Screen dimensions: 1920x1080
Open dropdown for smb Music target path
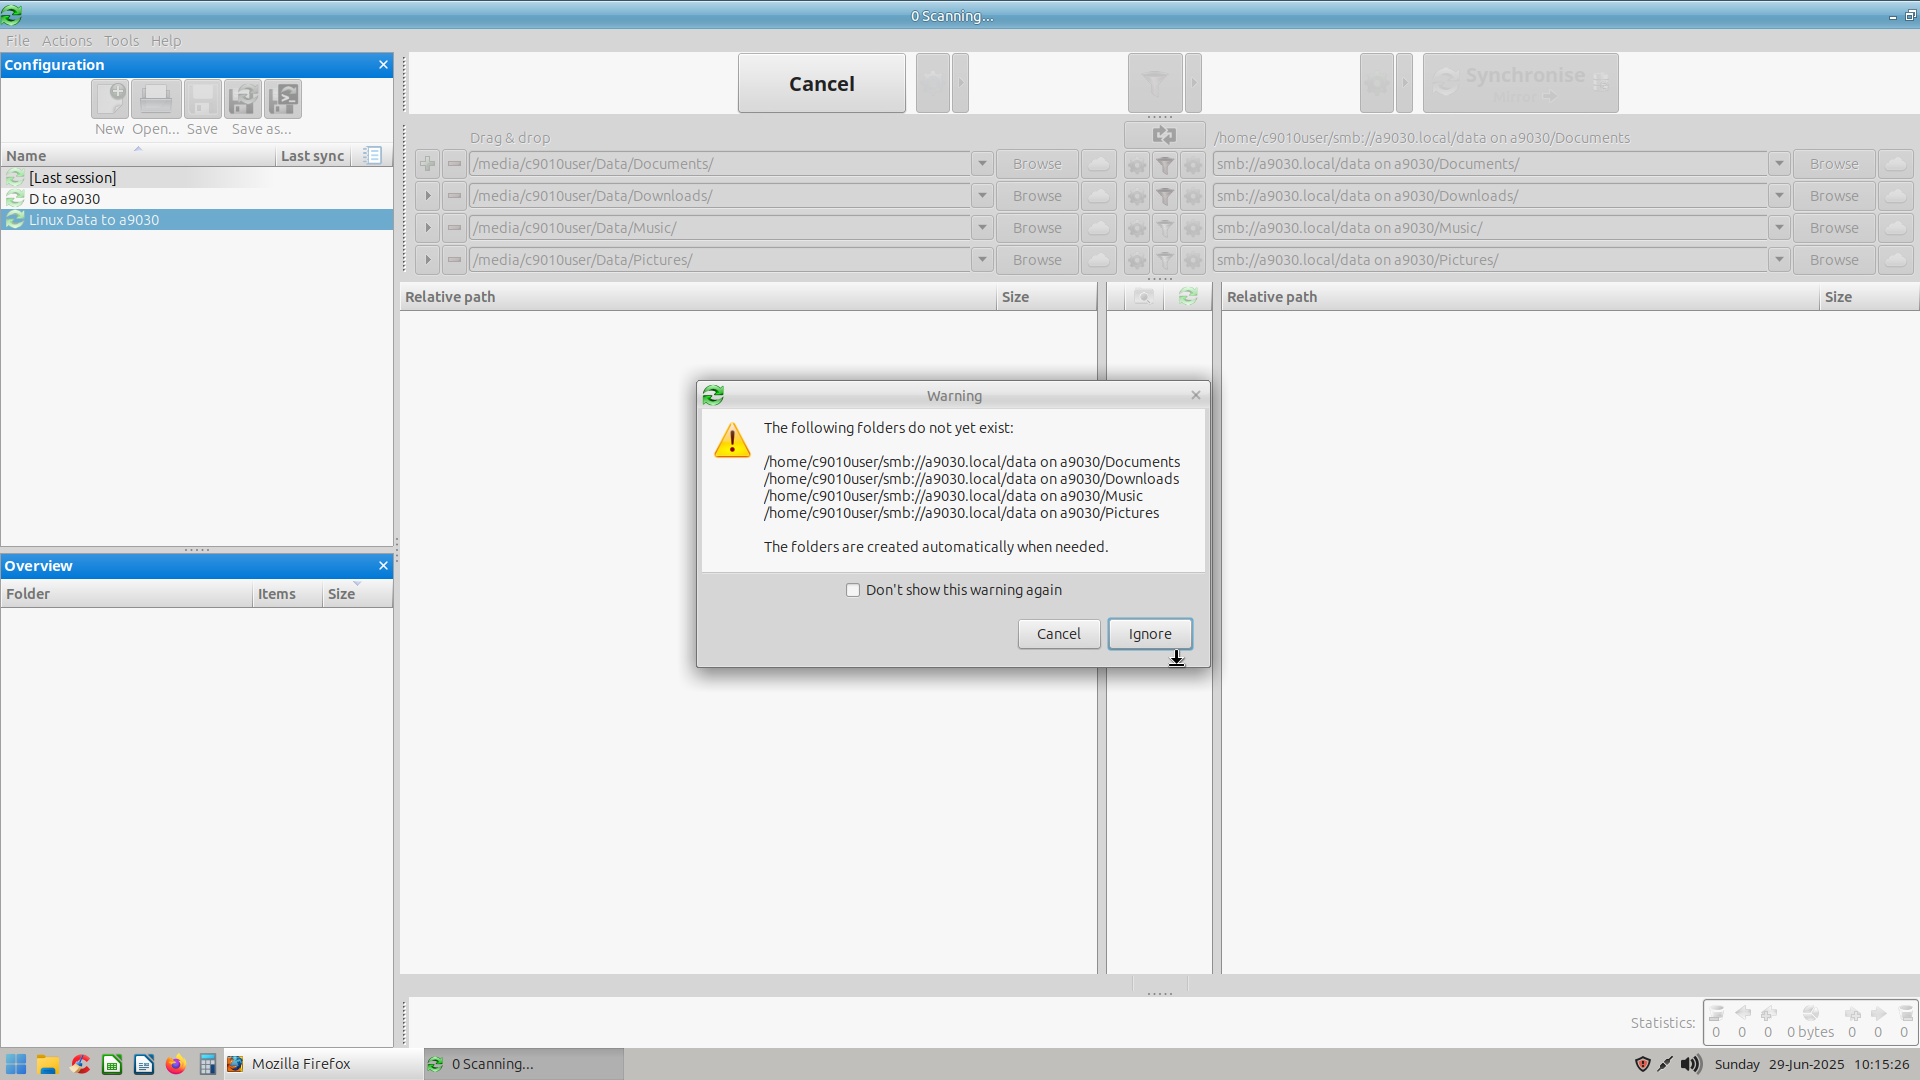[x=1779, y=228]
